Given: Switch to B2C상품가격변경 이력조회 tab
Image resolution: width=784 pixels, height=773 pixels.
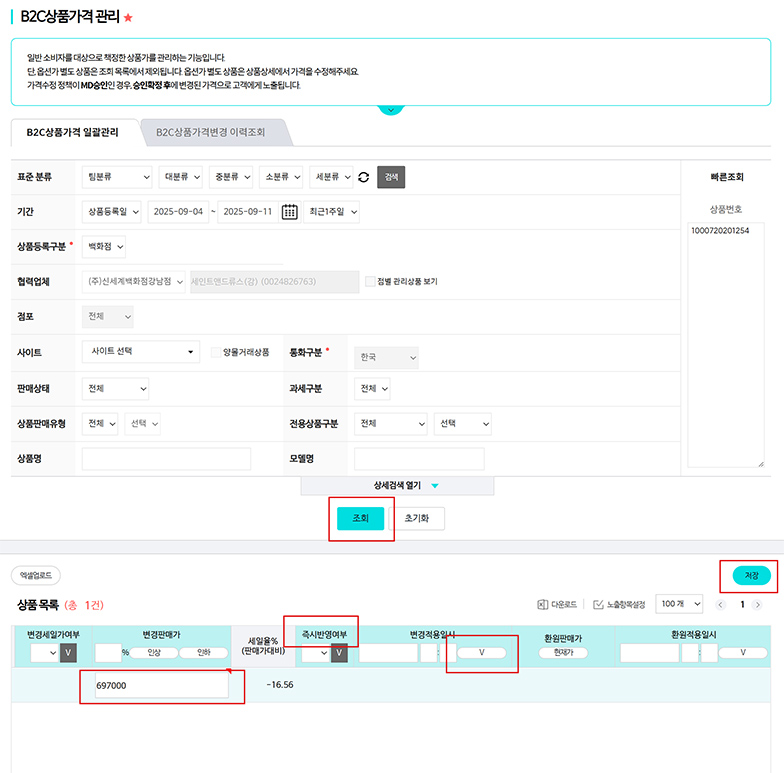Looking at the screenshot, I should (210, 132).
